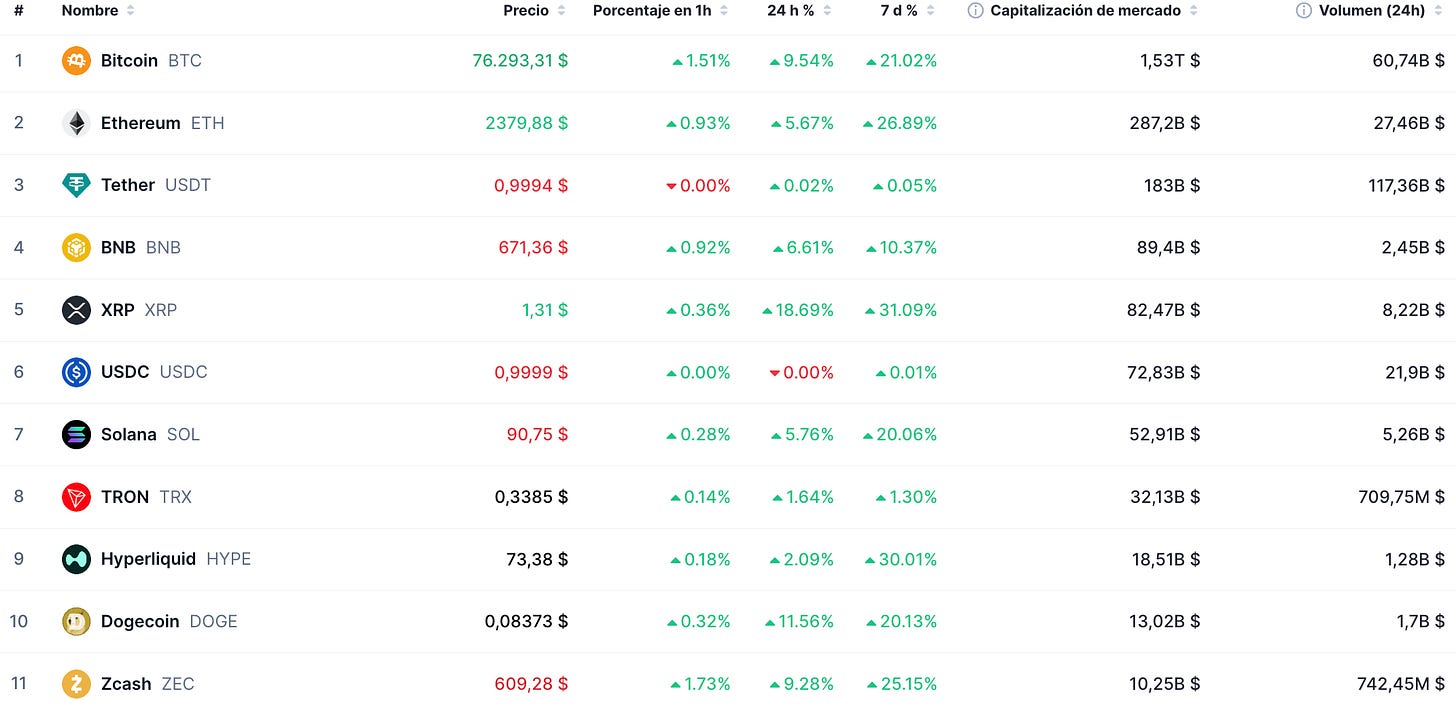Click the XRP black logo icon
1456x704 pixels.
point(76,310)
